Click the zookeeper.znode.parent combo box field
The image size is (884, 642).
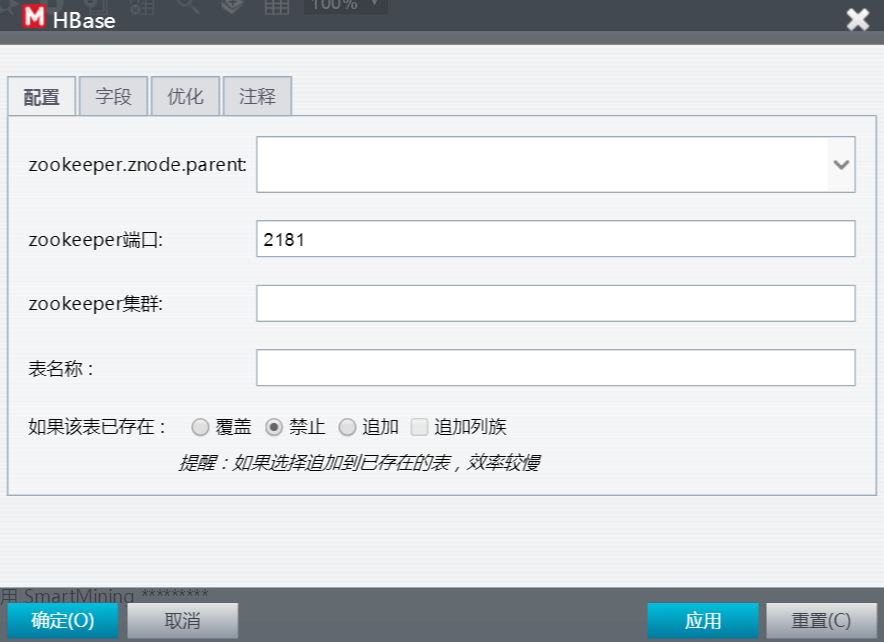click(555, 165)
